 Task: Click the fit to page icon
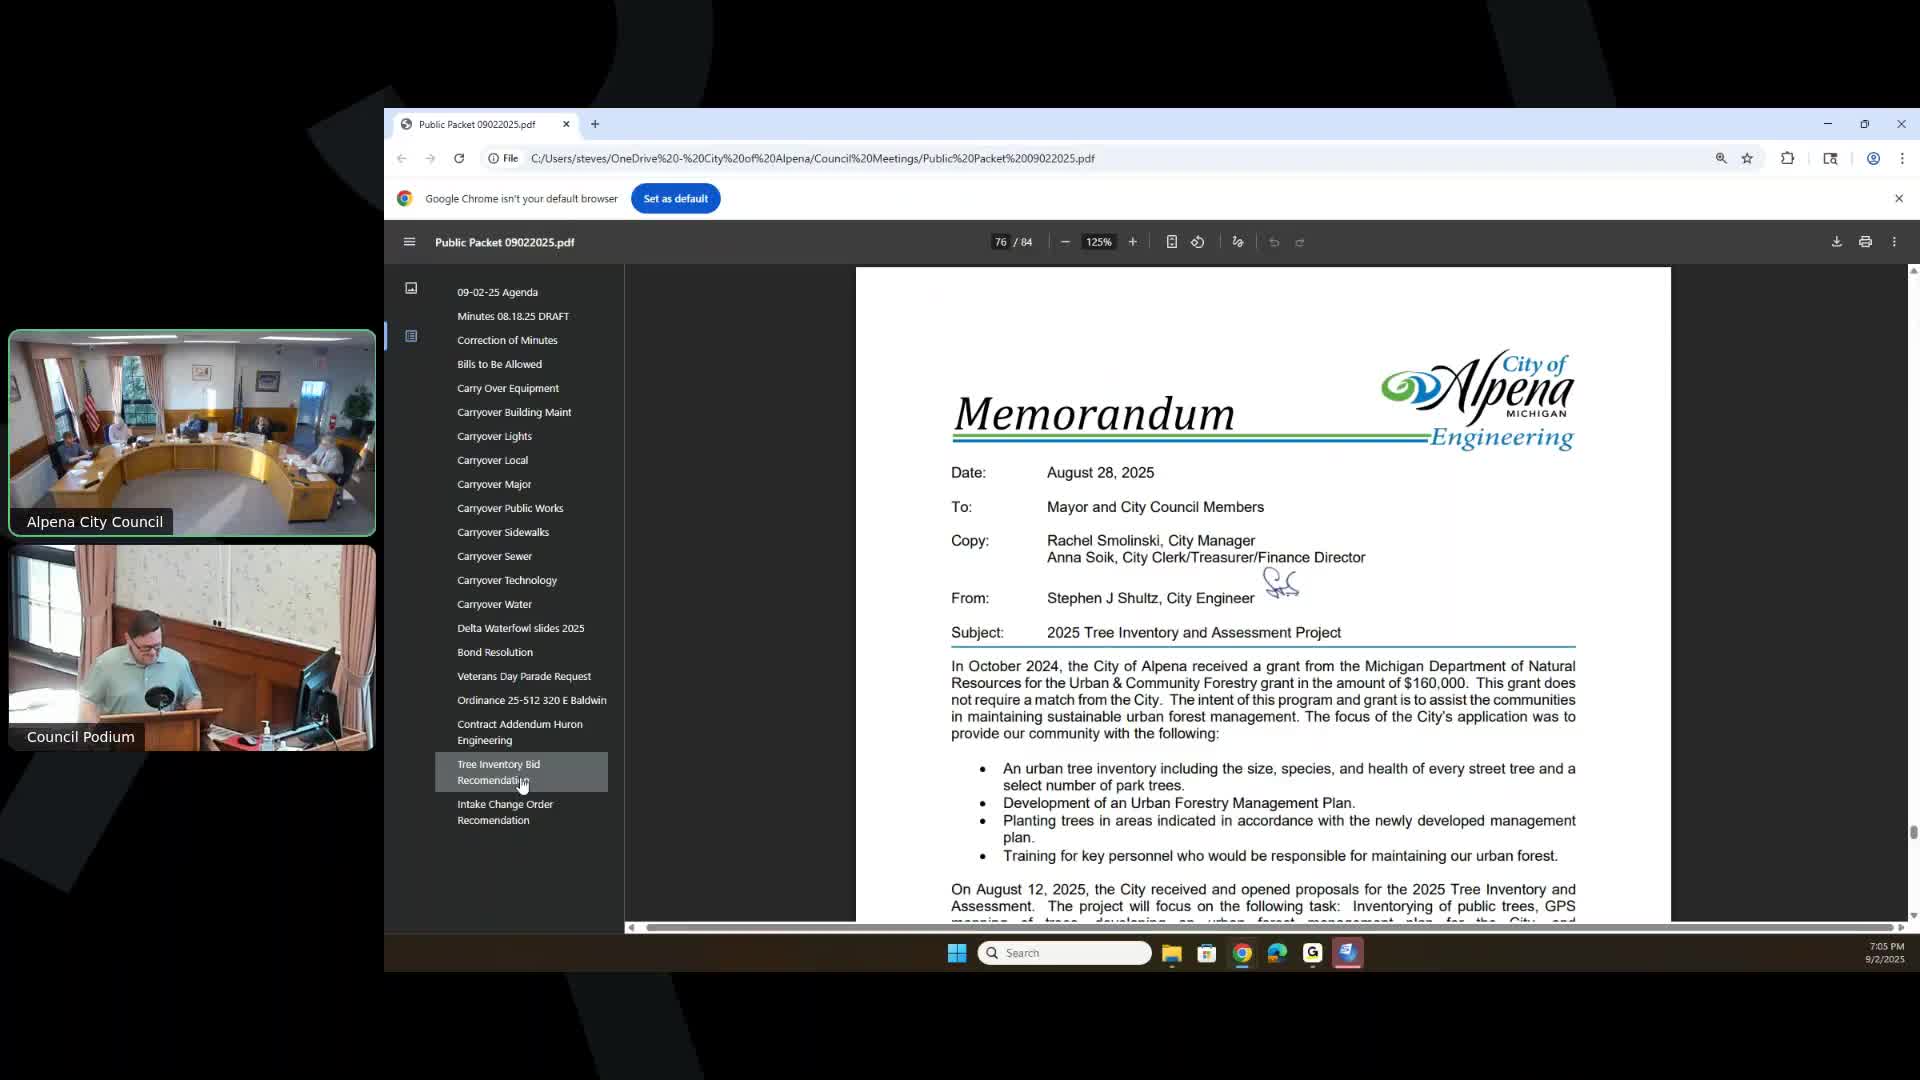coord(1171,242)
